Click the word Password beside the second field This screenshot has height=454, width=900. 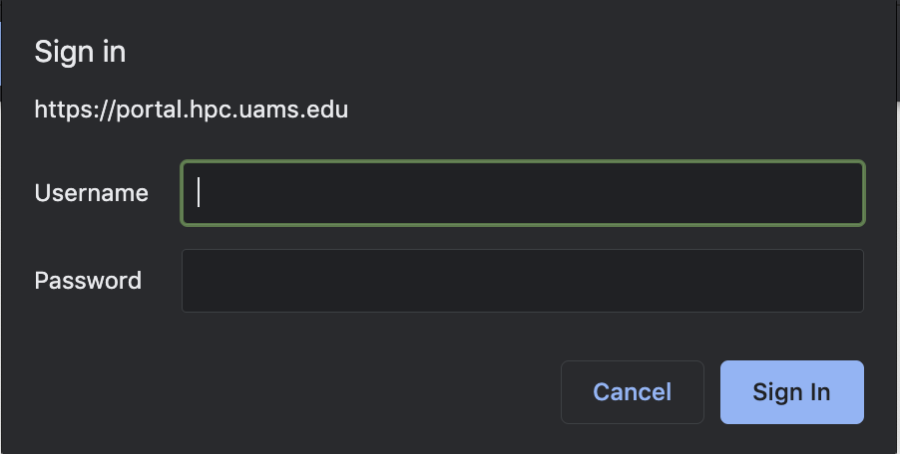point(88,281)
